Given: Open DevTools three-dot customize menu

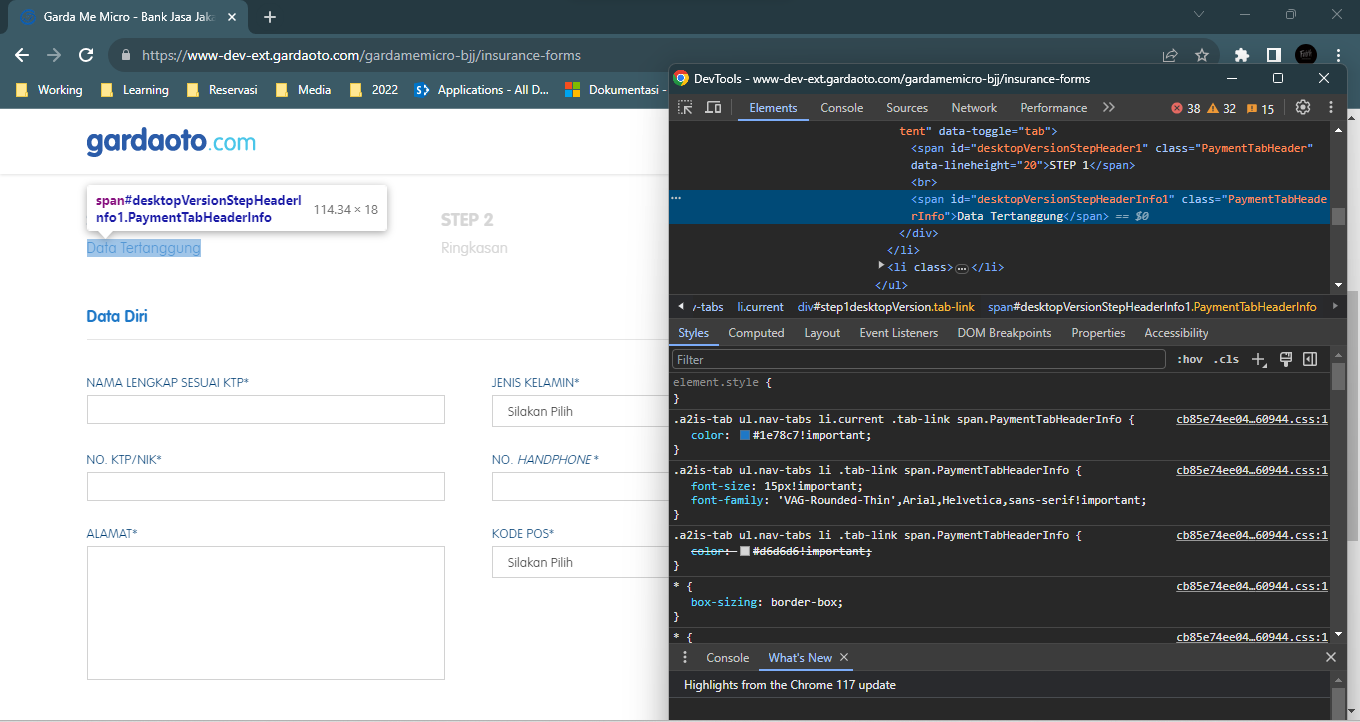Looking at the screenshot, I should pos(1331,108).
